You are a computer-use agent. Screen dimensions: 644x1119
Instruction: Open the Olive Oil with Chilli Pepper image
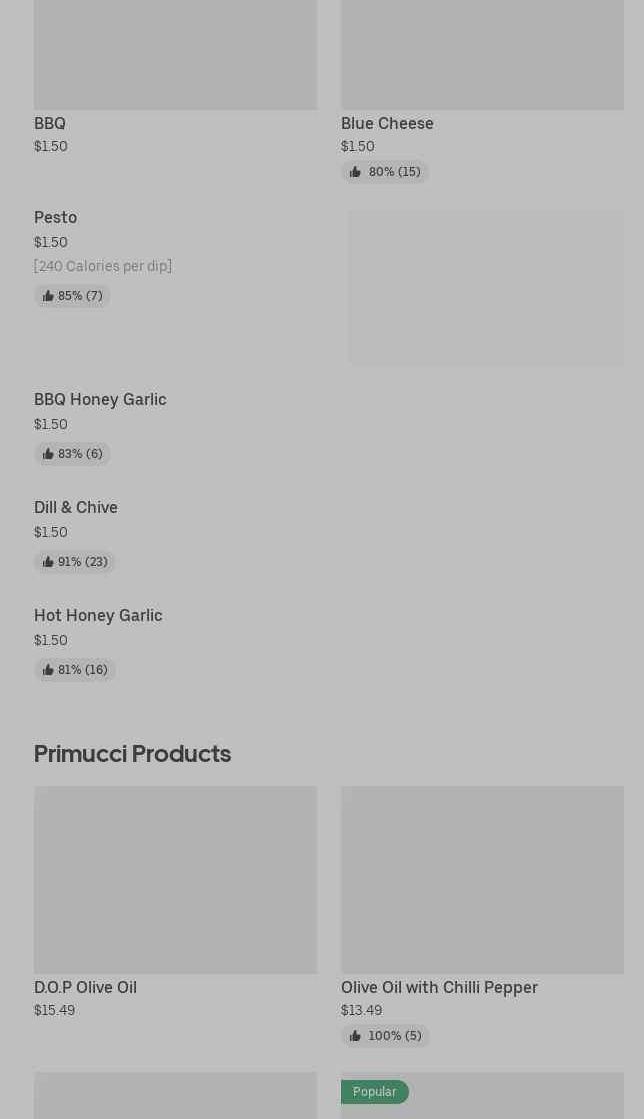click(x=482, y=879)
